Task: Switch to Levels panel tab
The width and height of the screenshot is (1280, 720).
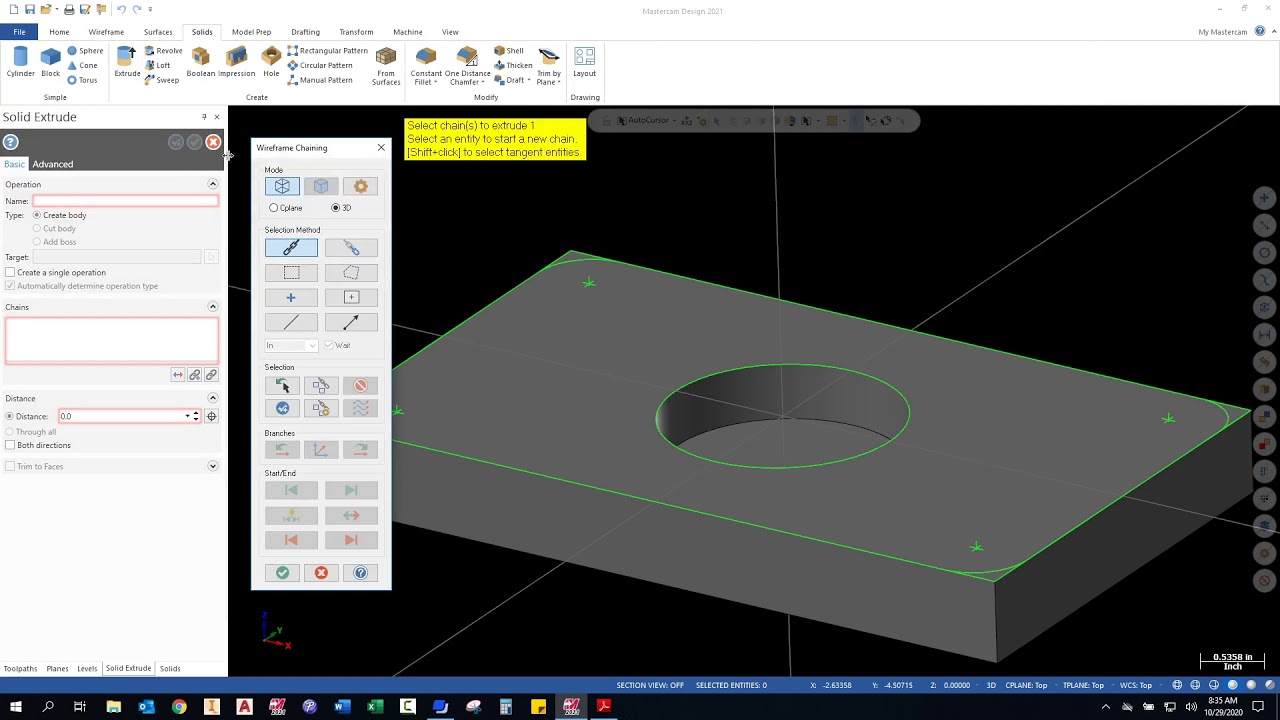Action: click(x=87, y=668)
